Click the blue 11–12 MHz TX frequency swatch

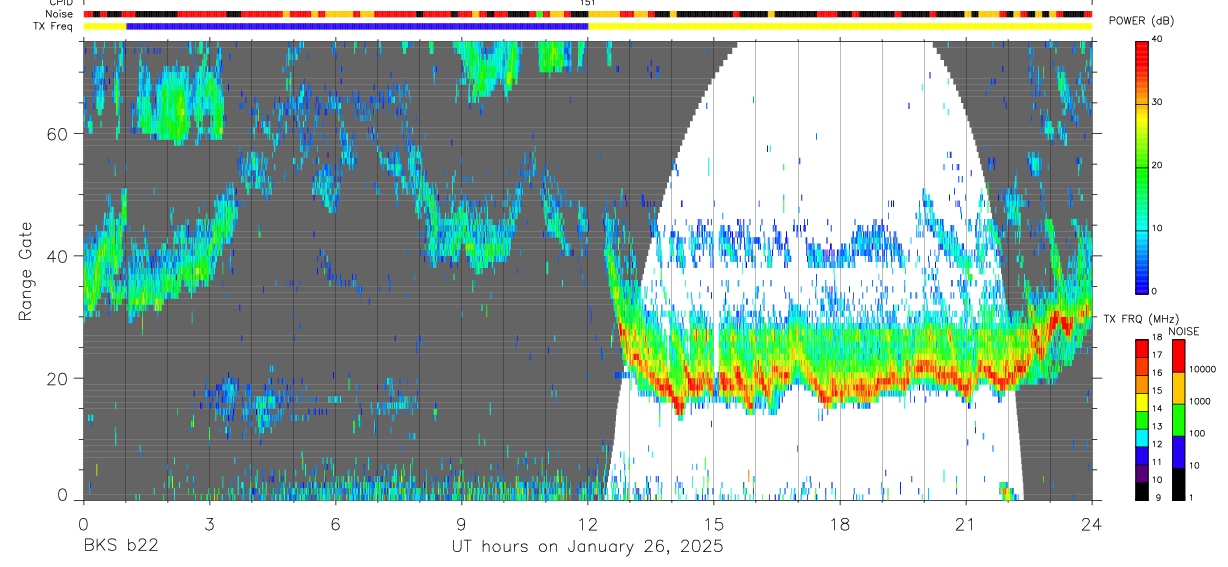click(x=1142, y=455)
